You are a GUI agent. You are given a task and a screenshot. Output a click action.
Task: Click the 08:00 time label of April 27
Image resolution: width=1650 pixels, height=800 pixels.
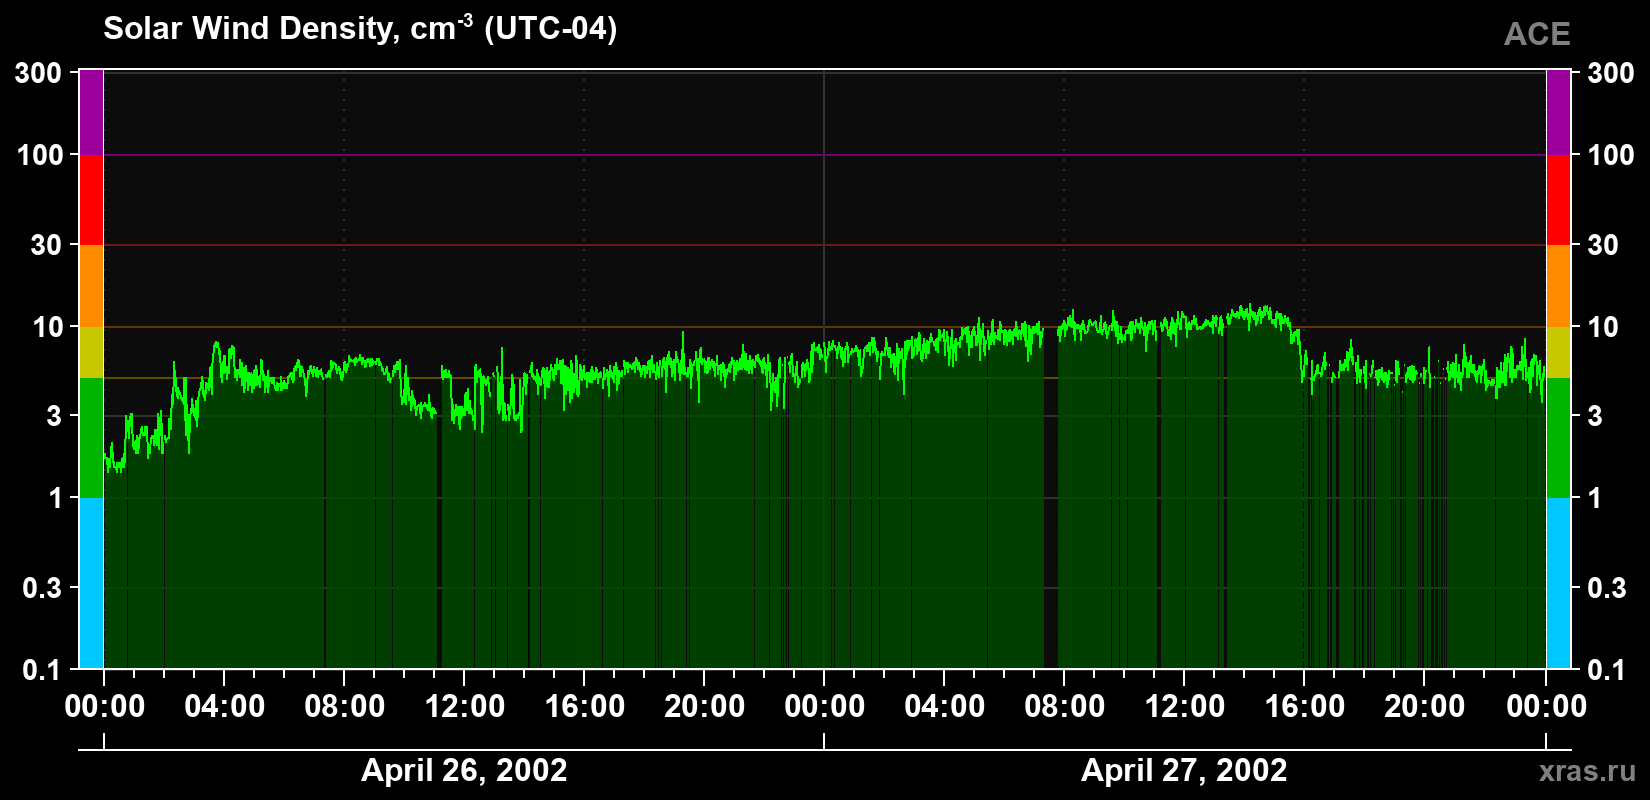1064,707
